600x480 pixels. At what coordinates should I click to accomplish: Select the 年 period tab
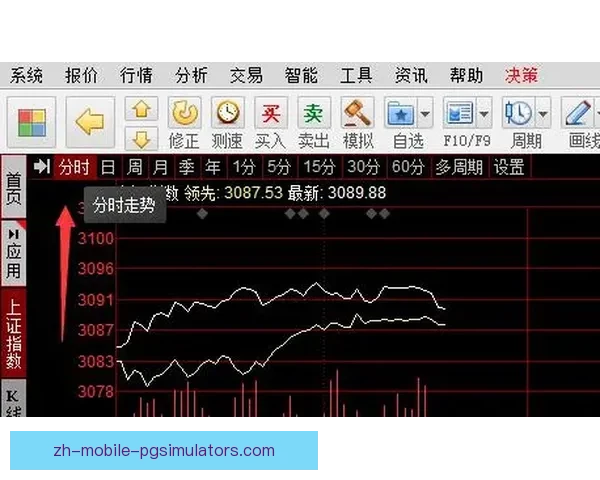213,167
